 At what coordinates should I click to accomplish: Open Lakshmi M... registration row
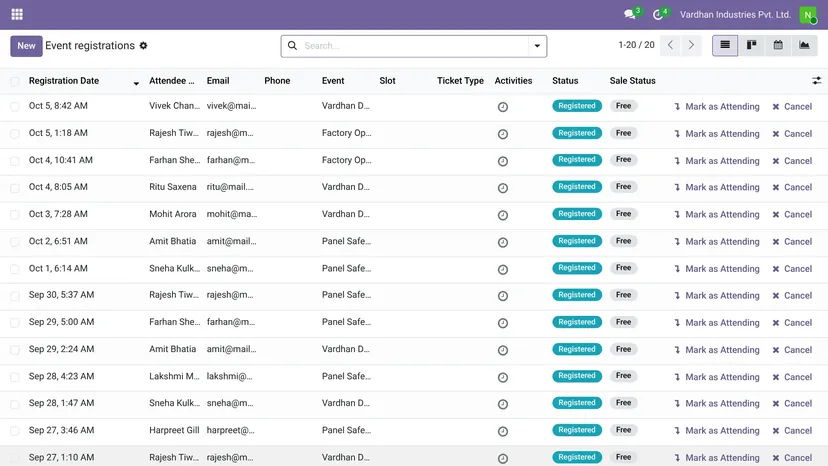[414, 377]
